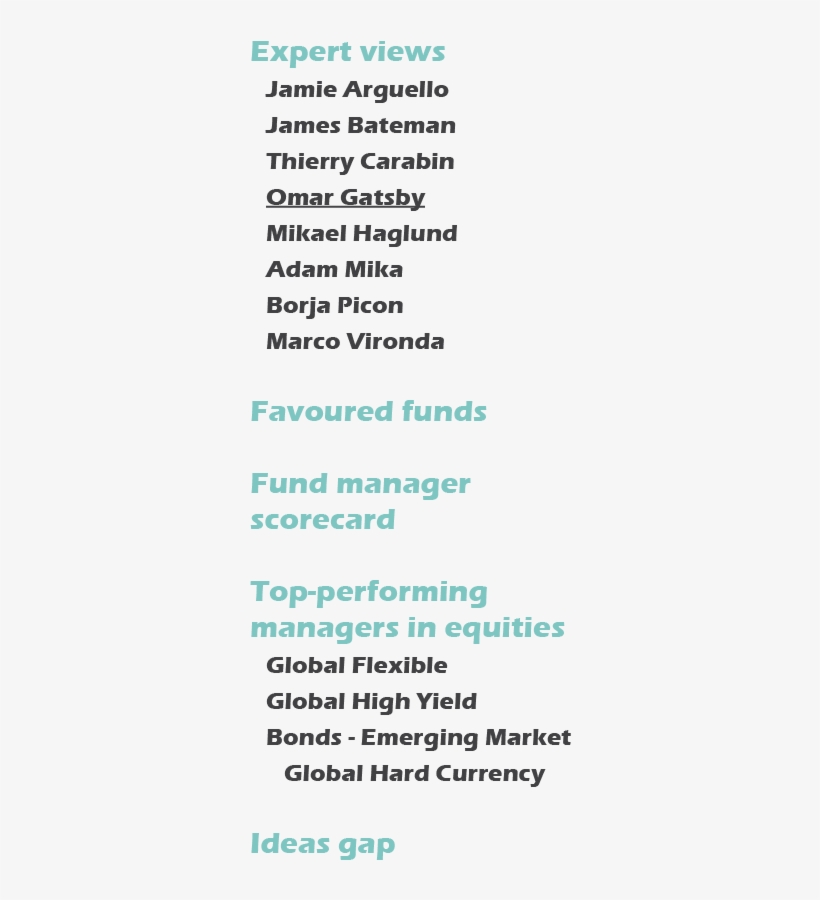Viewport: 820px width, 900px height.
Task: Open Fund manager scorecard heading
Action: pyautogui.click(x=360, y=502)
